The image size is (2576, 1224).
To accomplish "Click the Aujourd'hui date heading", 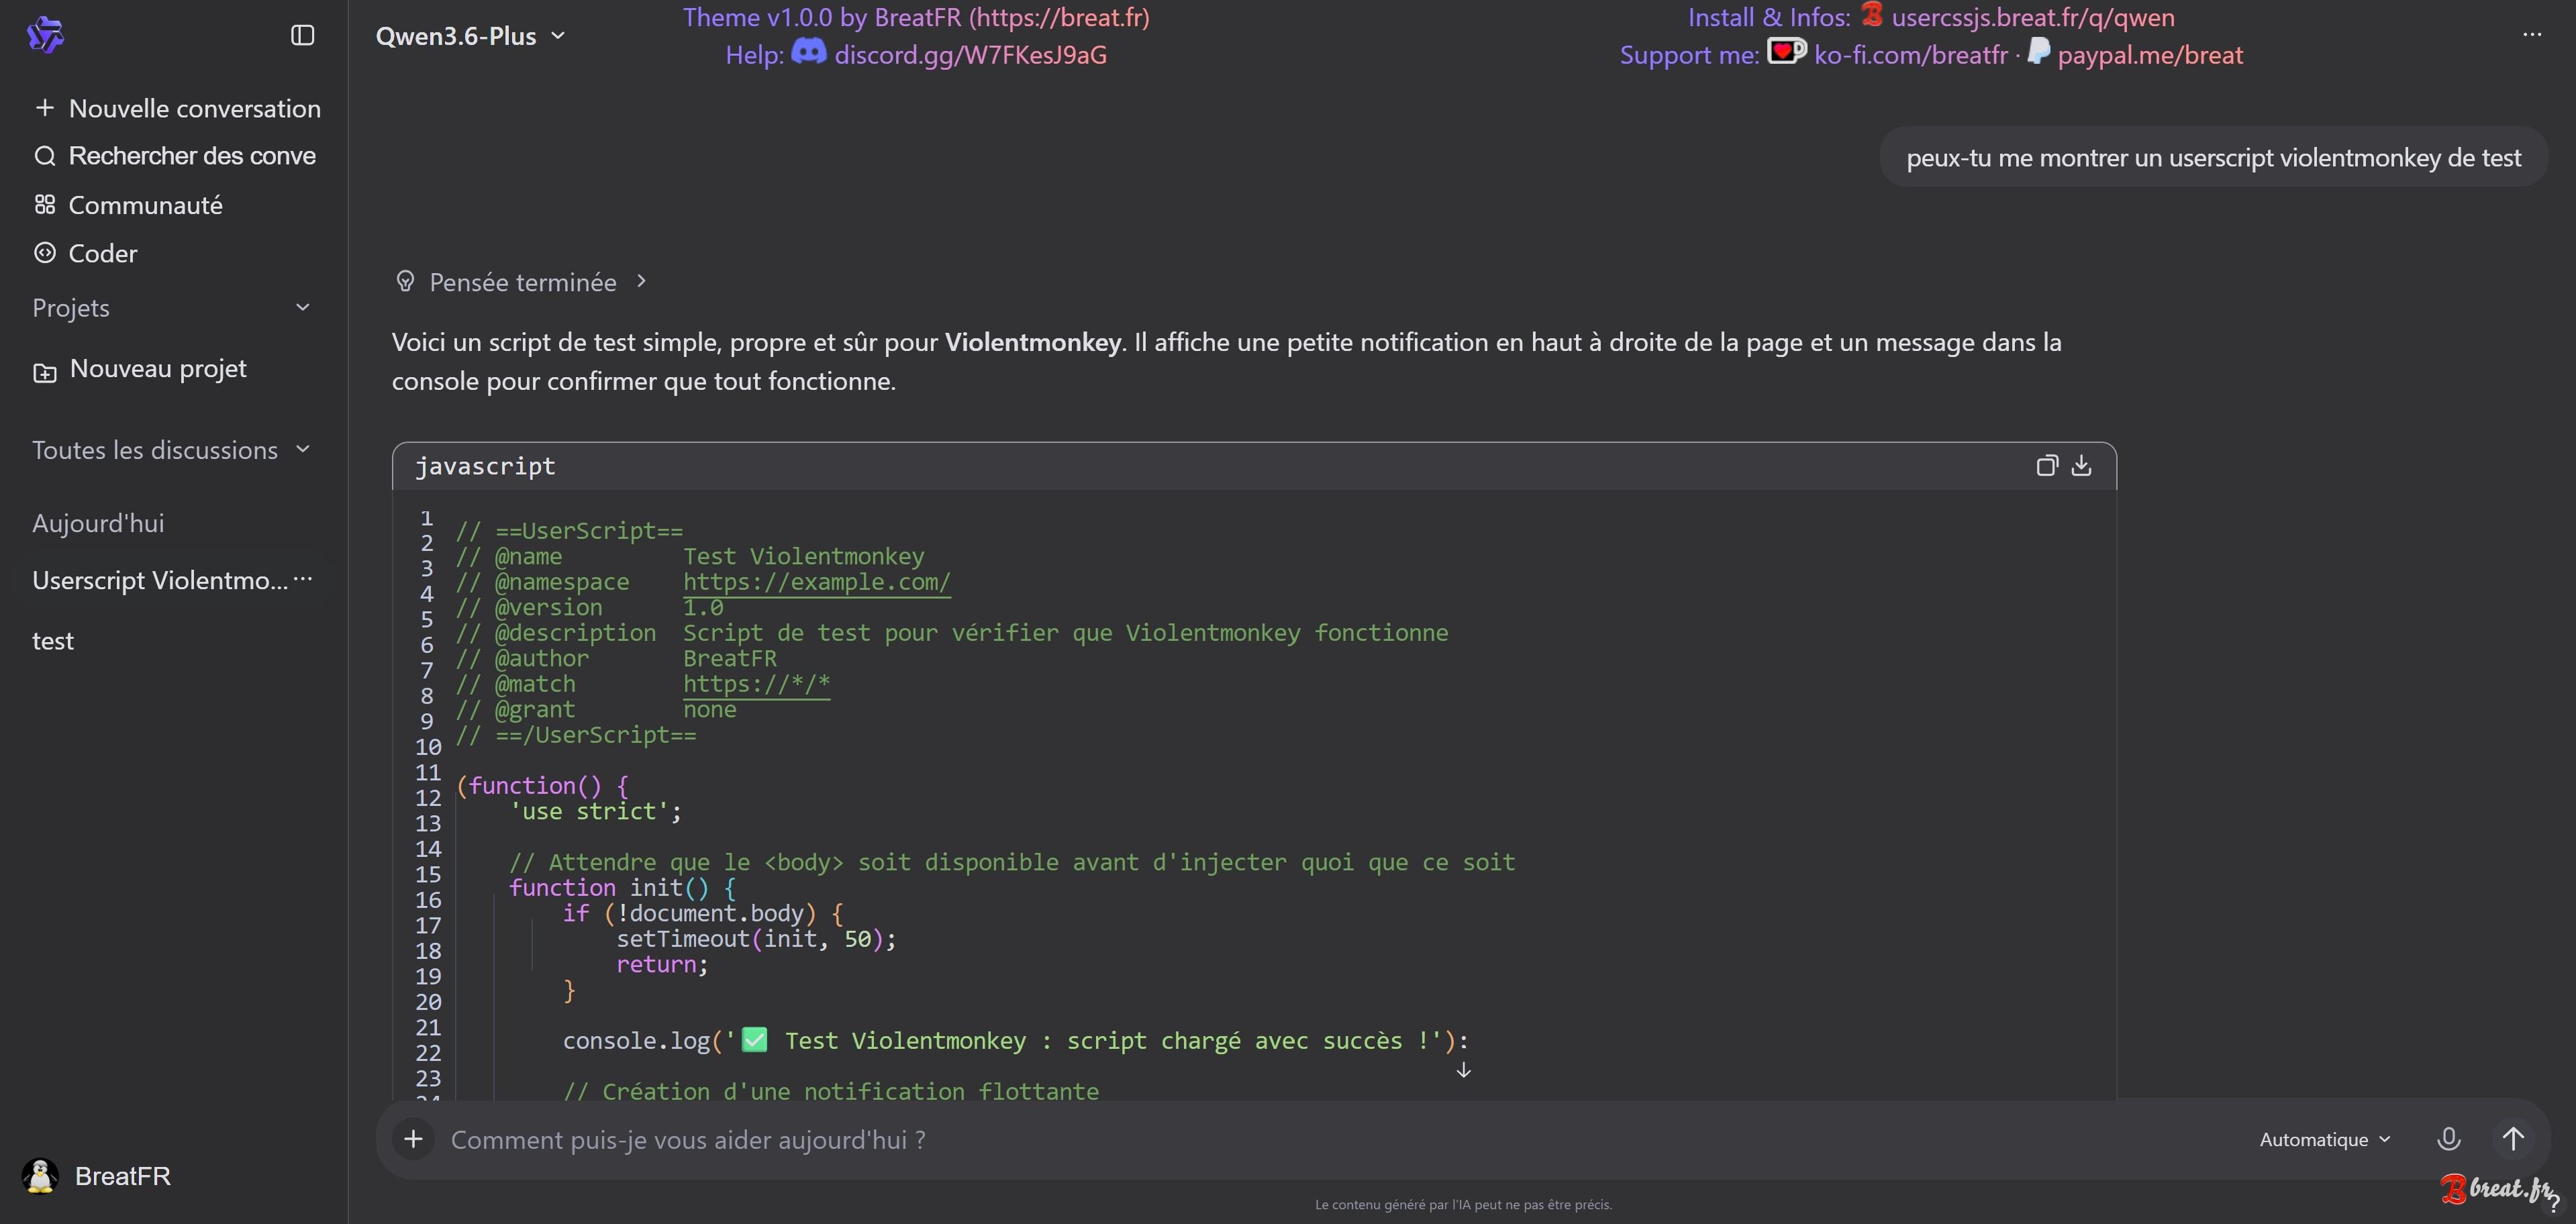I will pos(98,523).
